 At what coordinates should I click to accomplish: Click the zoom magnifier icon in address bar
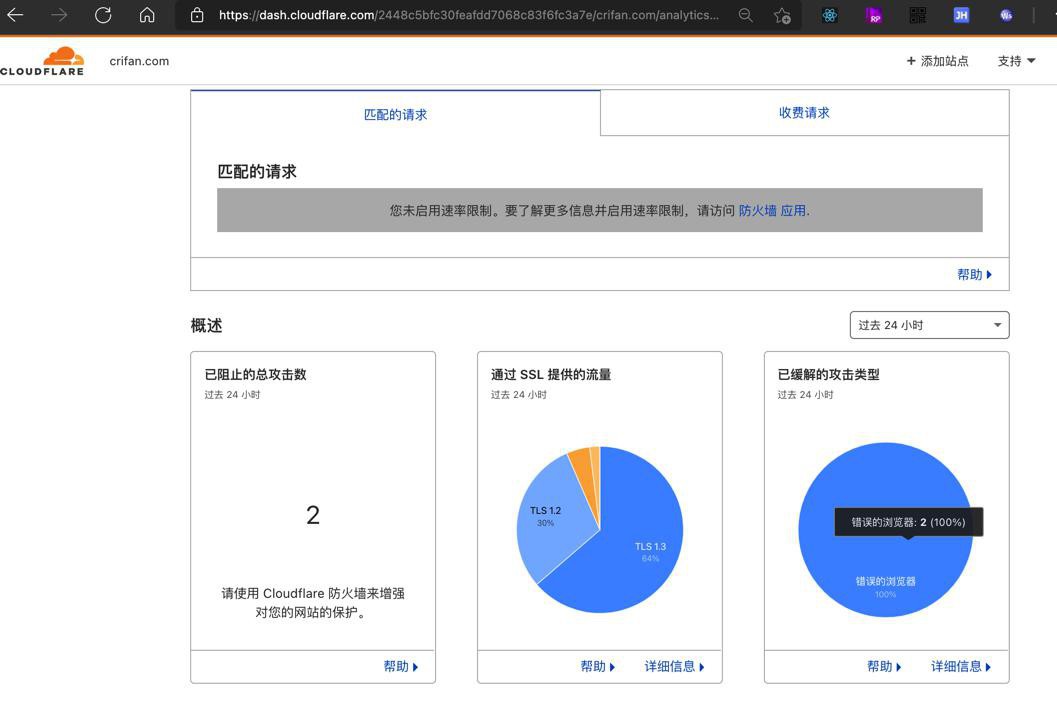click(x=746, y=15)
